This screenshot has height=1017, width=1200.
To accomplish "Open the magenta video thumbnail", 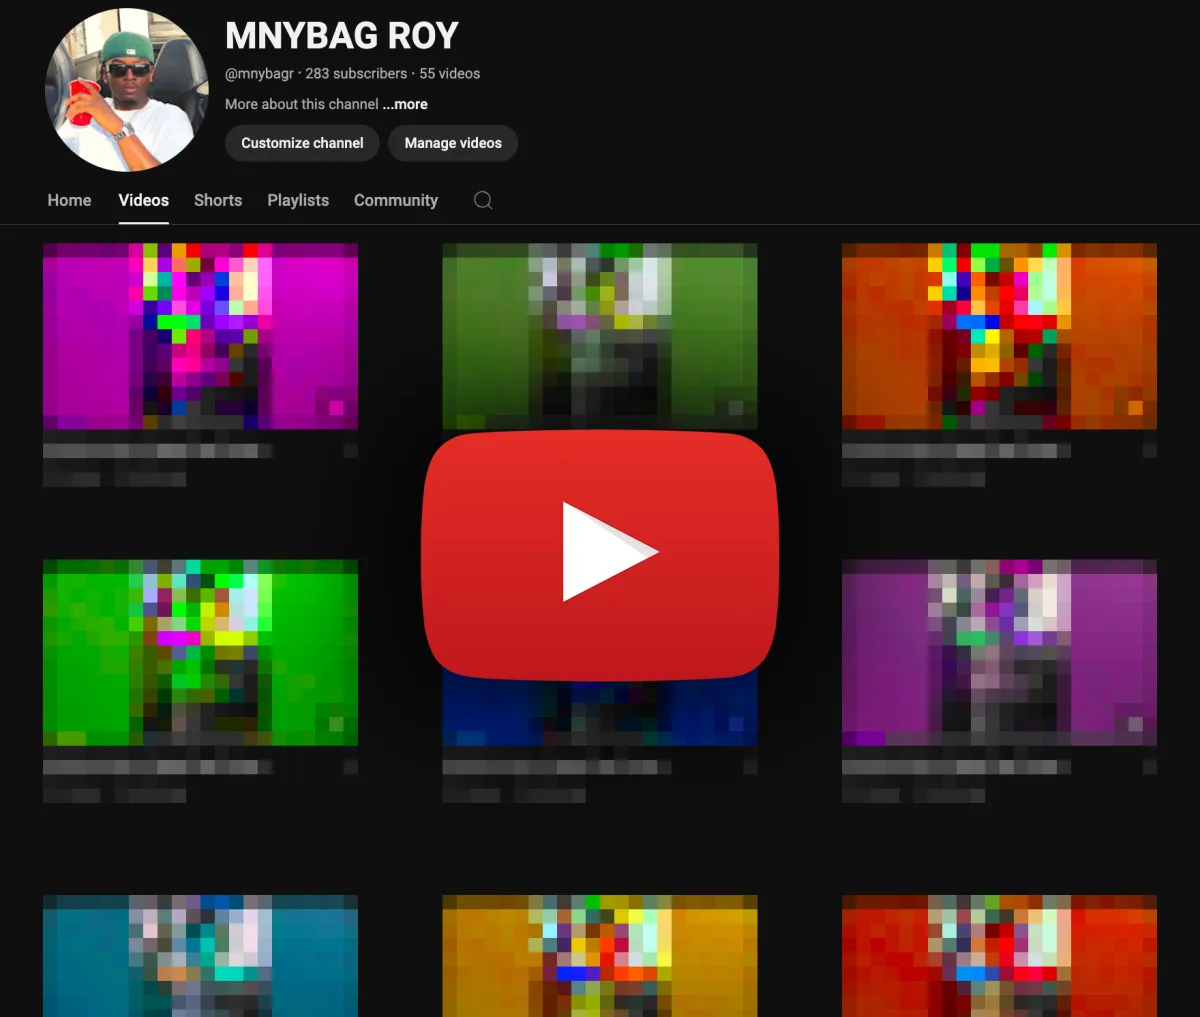I will click(x=200, y=336).
